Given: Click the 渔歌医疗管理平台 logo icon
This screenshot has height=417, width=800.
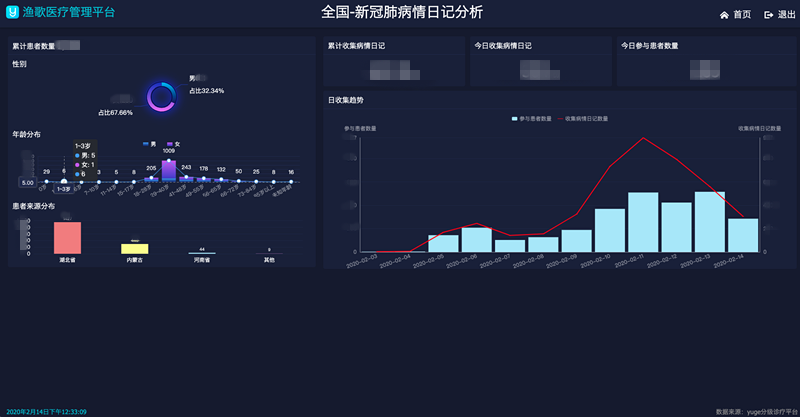Looking at the screenshot, I should point(12,12).
